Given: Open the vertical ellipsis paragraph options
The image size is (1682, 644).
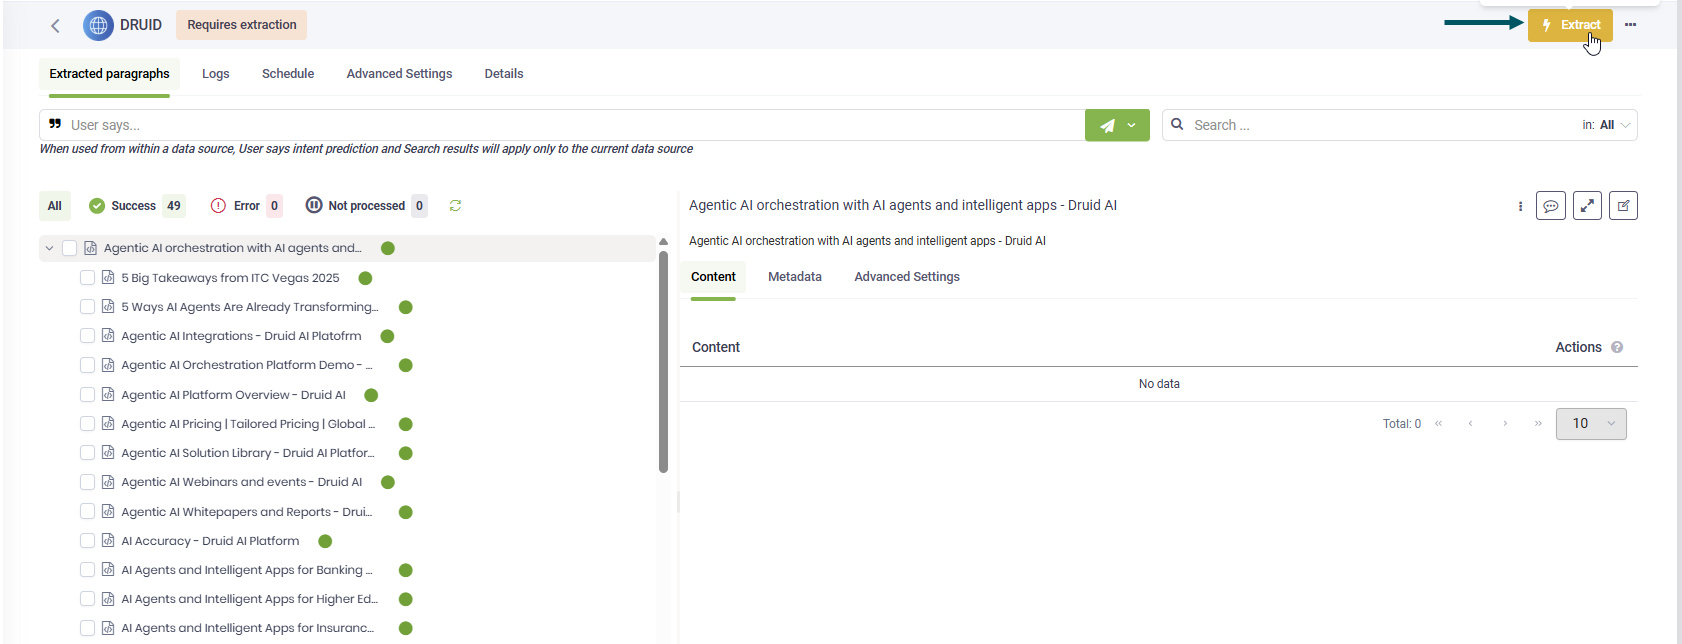Looking at the screenshot, I should click(x=1520, y=206).
